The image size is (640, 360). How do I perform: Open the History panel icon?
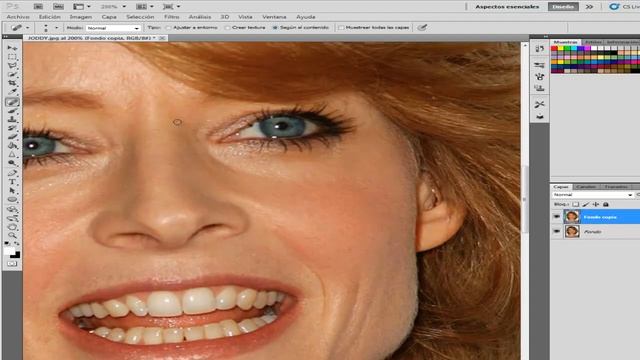coord(540,49)
